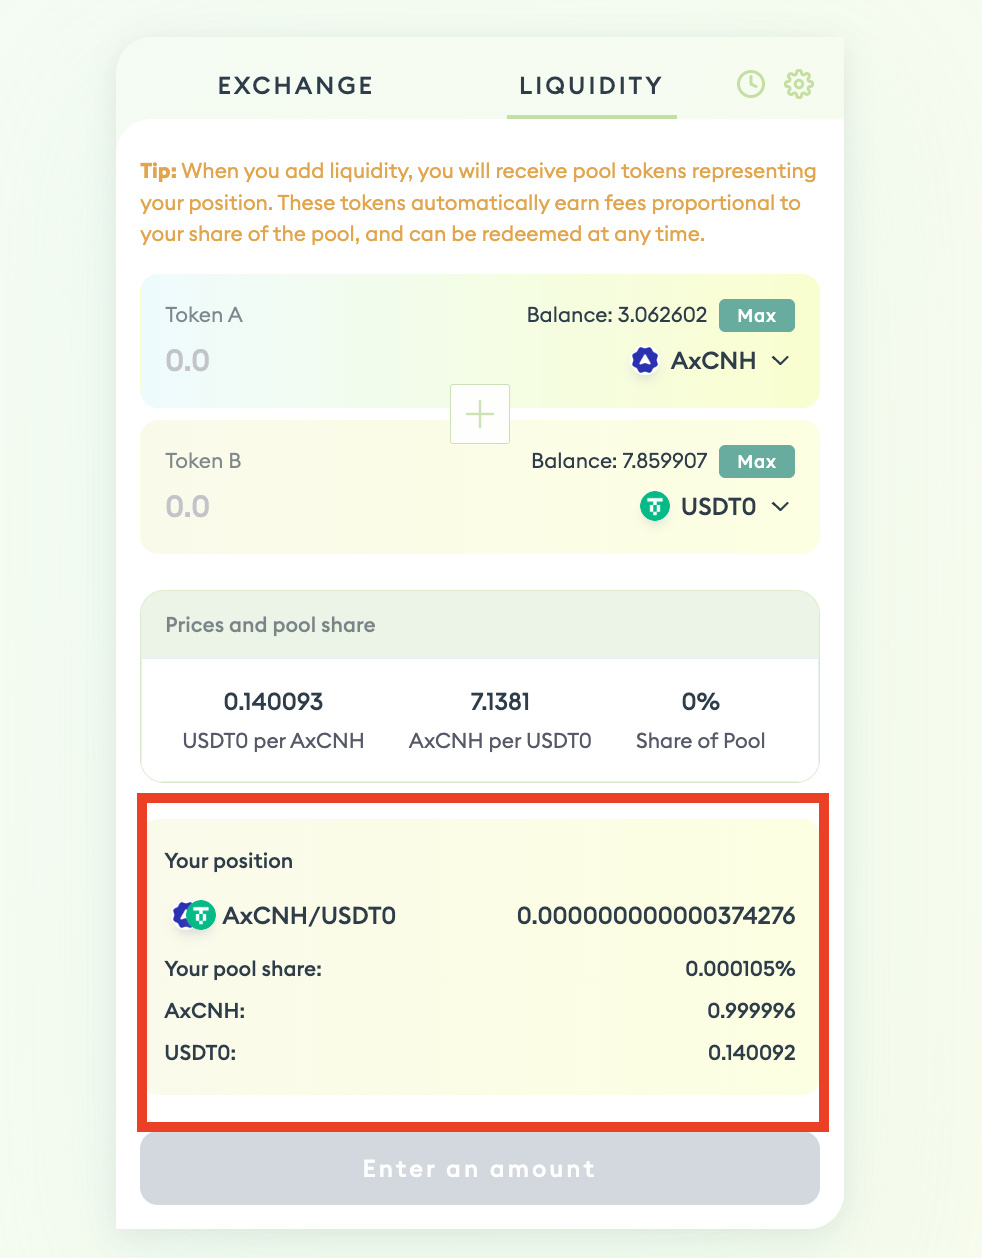Select the Liquidity tab

pyautogui.click(x=591, y=86)
